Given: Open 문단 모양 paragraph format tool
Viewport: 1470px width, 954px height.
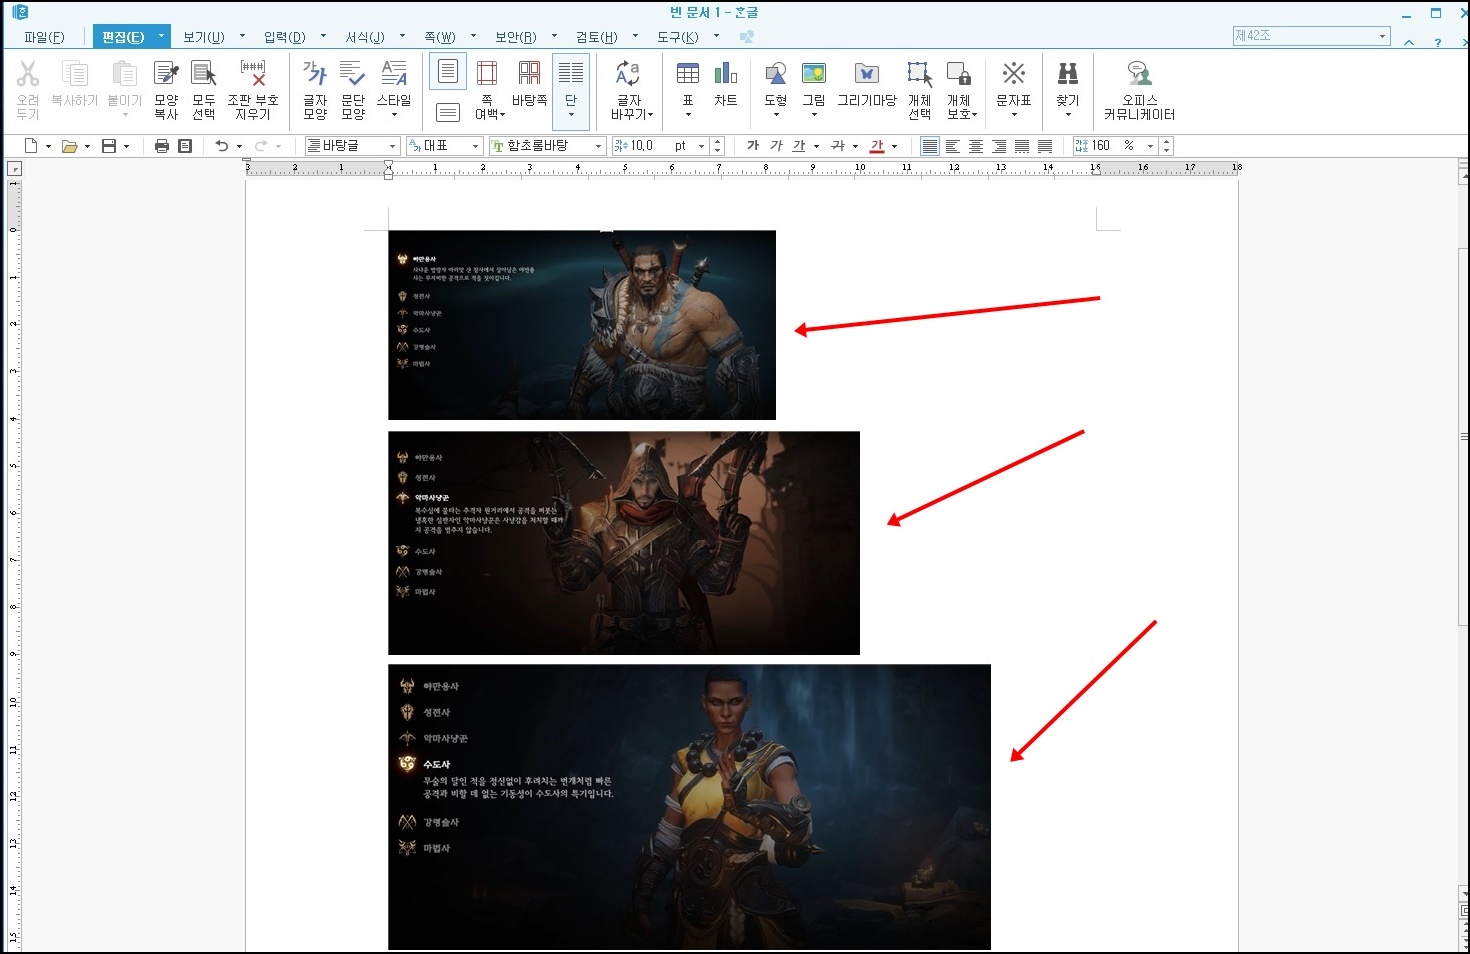Looking at the screenshot, I should coord(353,90).
